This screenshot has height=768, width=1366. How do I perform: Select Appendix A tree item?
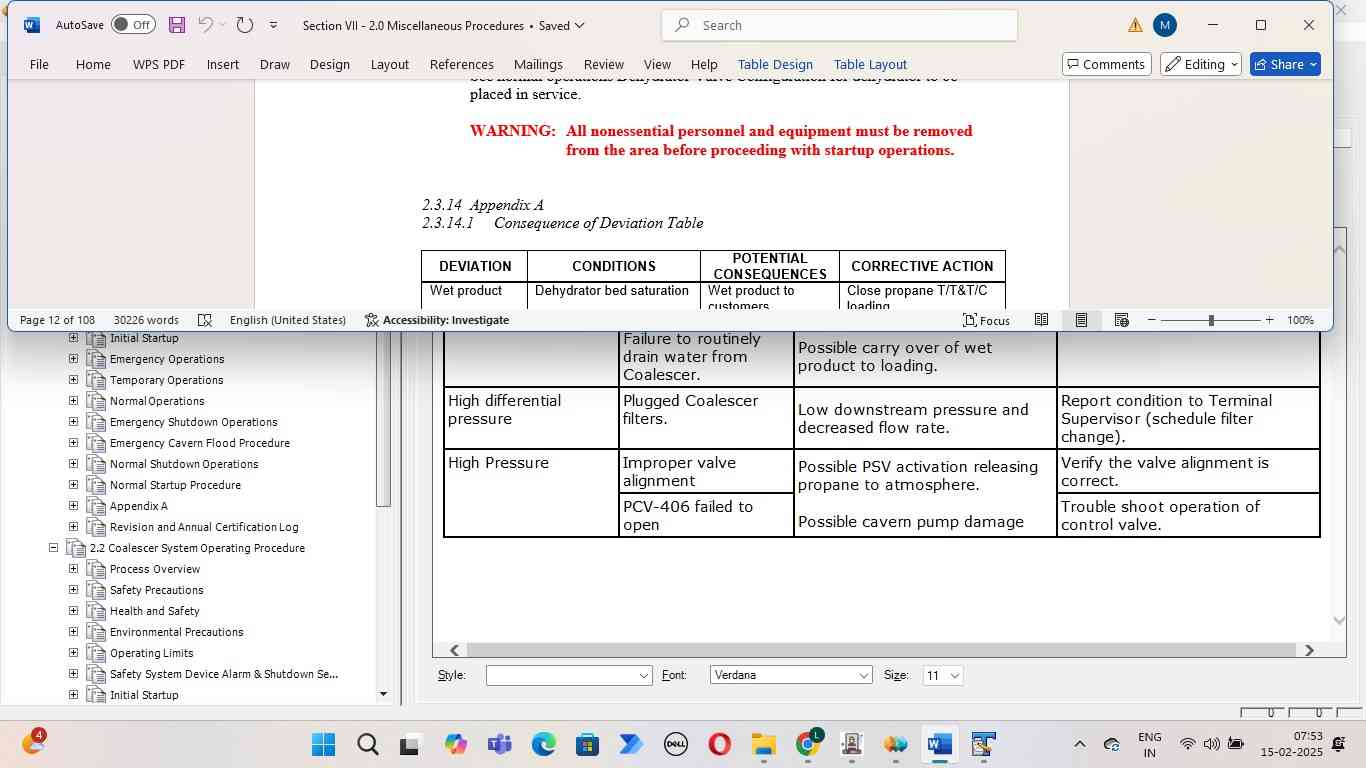[x=138, y=506]
